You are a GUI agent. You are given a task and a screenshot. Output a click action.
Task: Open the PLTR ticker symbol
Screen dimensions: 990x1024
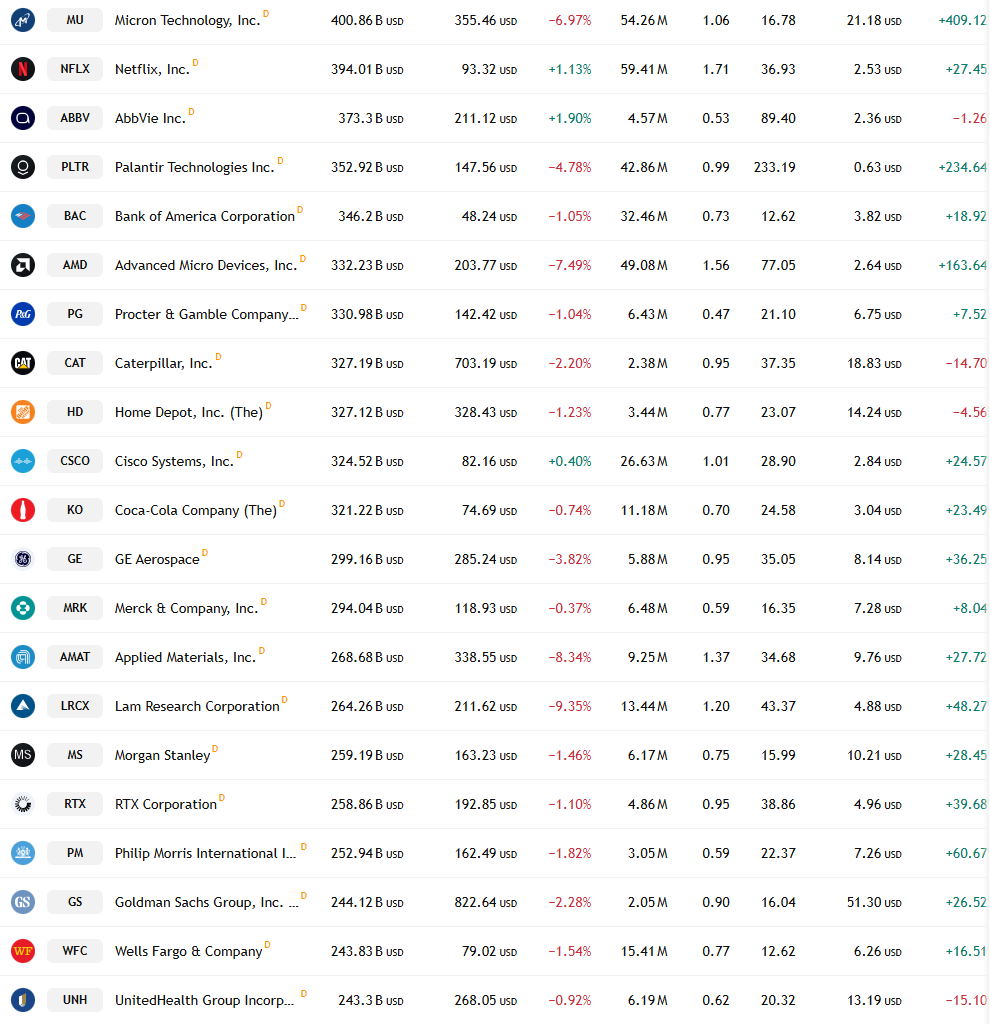tap(75, 167)
